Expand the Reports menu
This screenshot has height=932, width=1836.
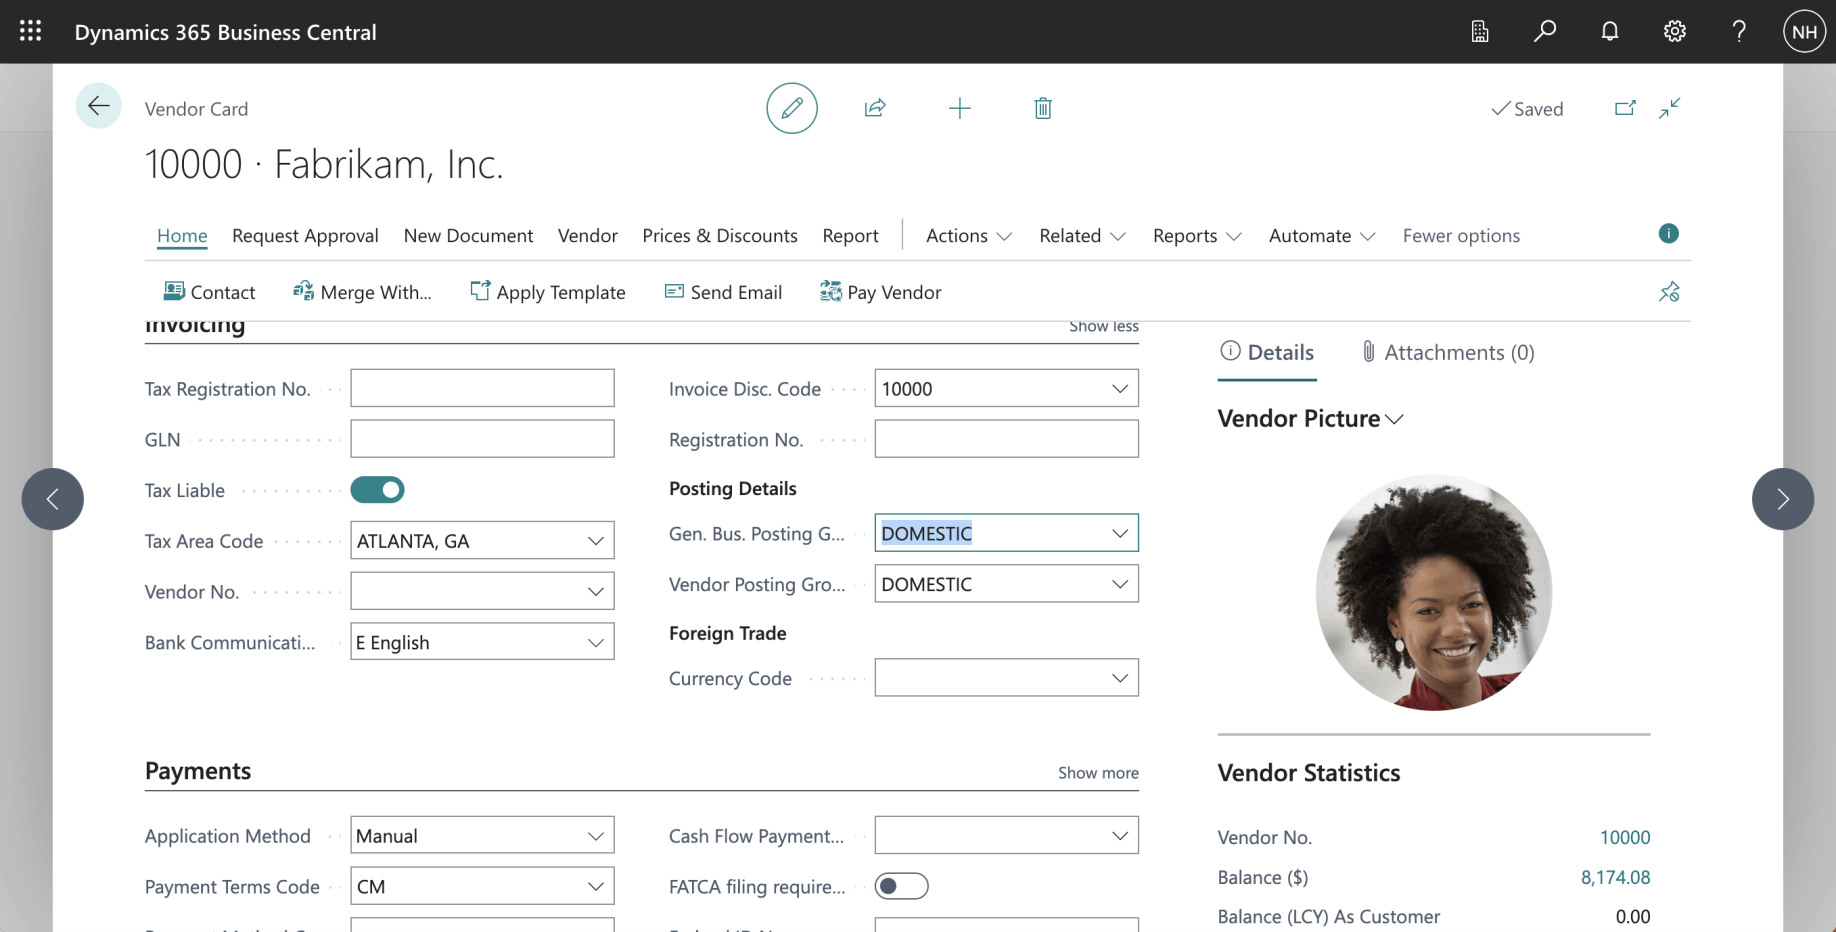(1197, 236)
